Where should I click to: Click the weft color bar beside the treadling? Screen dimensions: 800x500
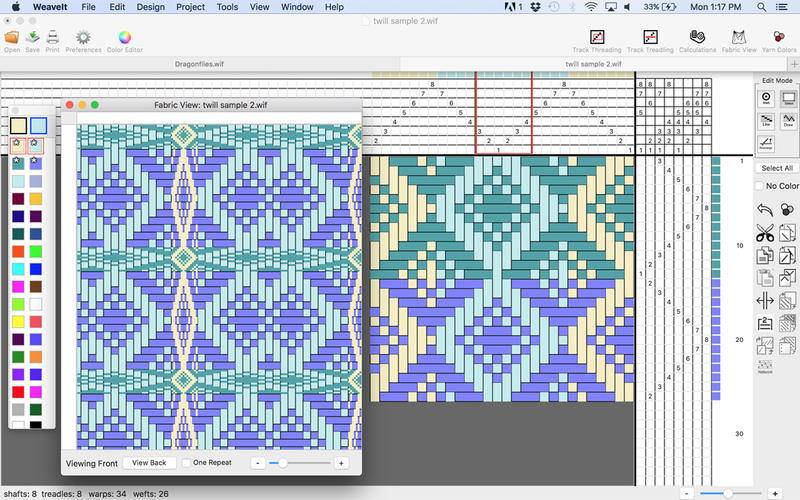coord(716,279)
